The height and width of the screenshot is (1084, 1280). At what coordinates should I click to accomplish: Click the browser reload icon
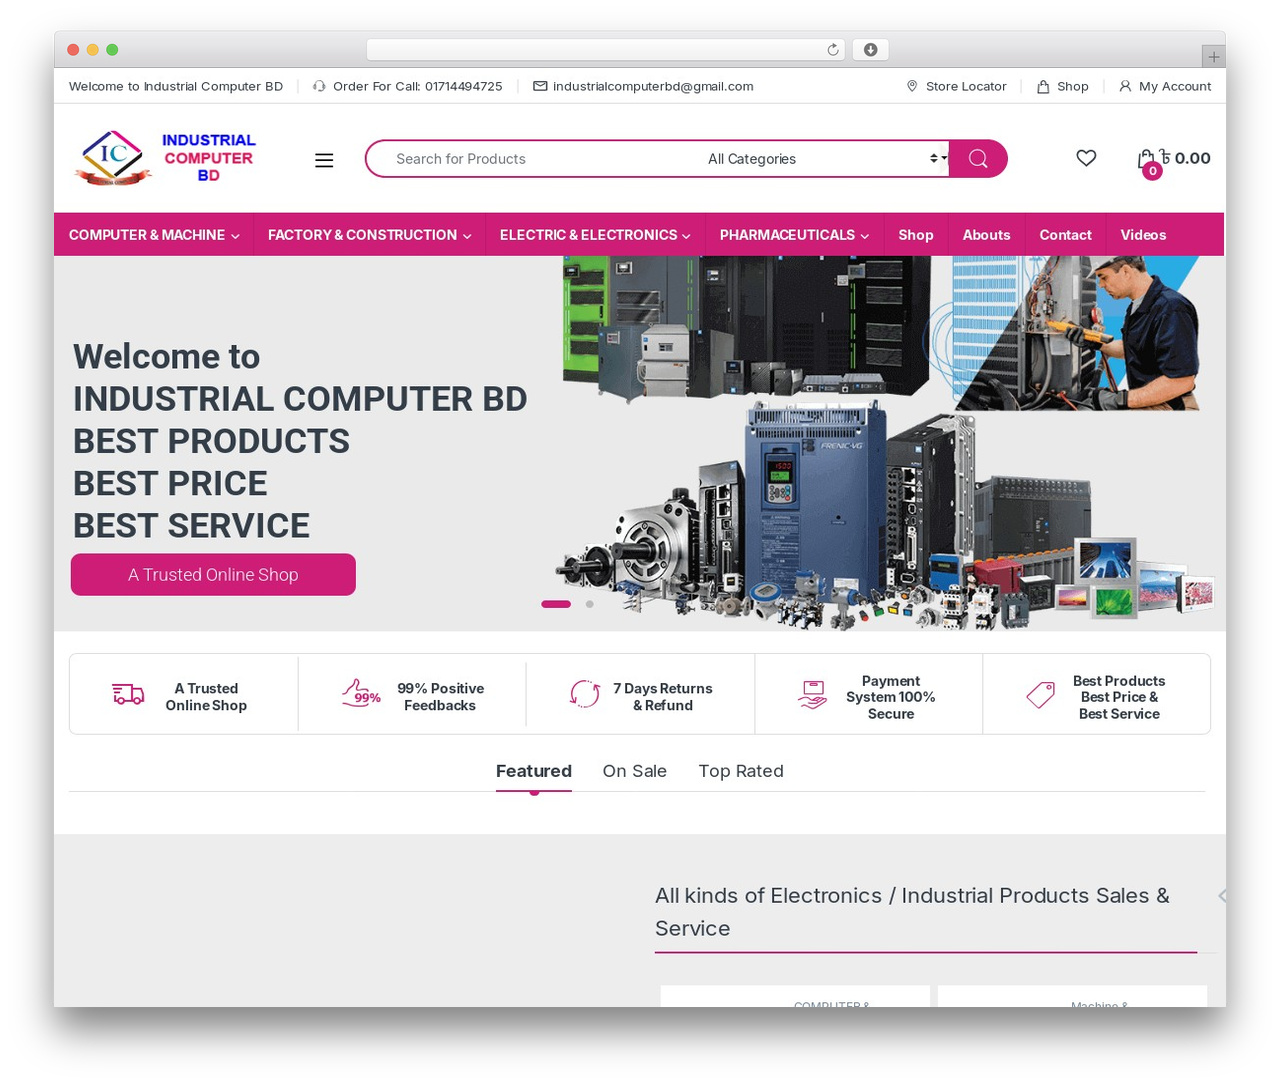[833, 50]
